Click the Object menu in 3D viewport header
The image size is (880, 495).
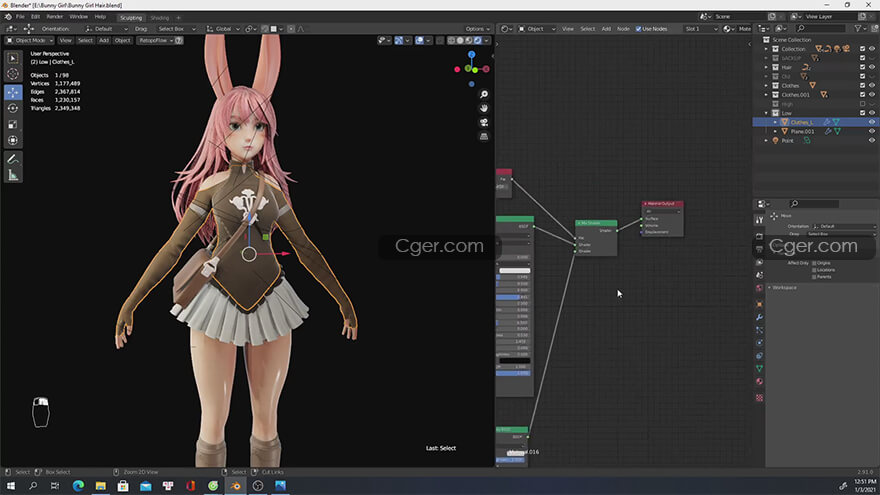122,40
